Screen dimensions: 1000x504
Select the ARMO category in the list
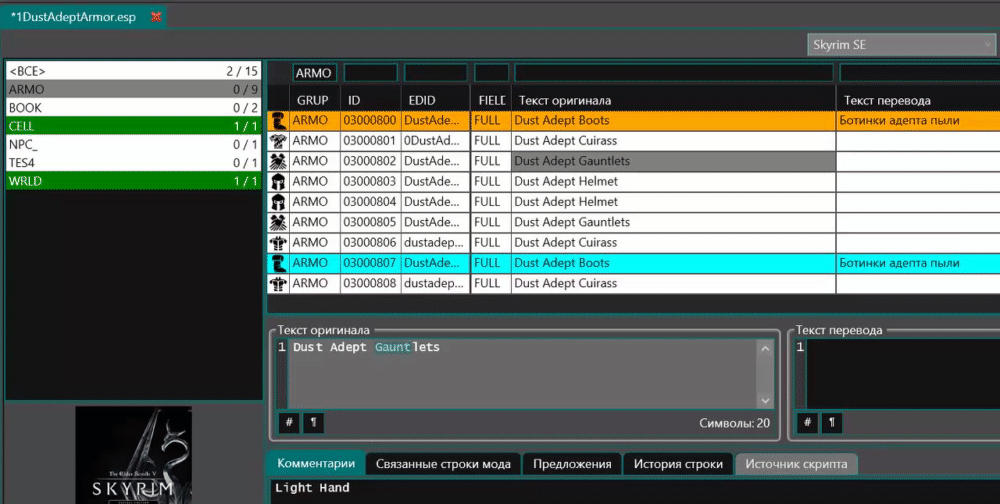click(133, 89)
